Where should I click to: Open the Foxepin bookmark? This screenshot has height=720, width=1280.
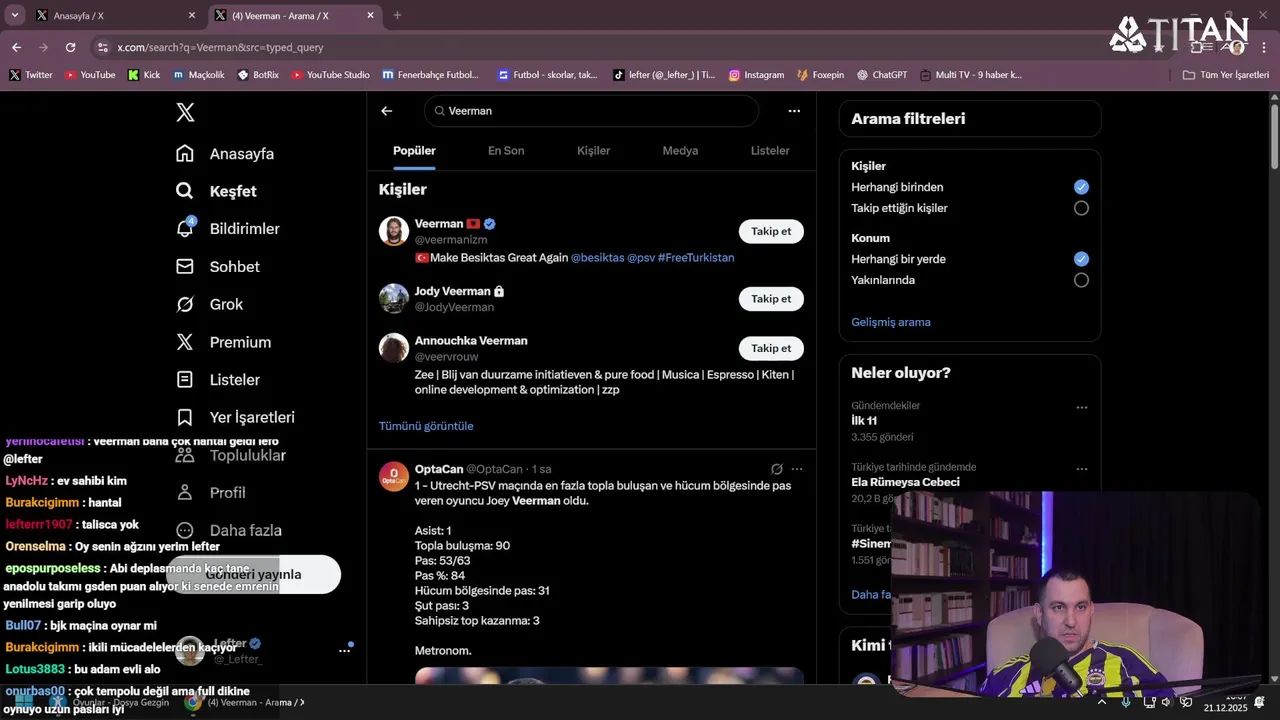(820, 75)
